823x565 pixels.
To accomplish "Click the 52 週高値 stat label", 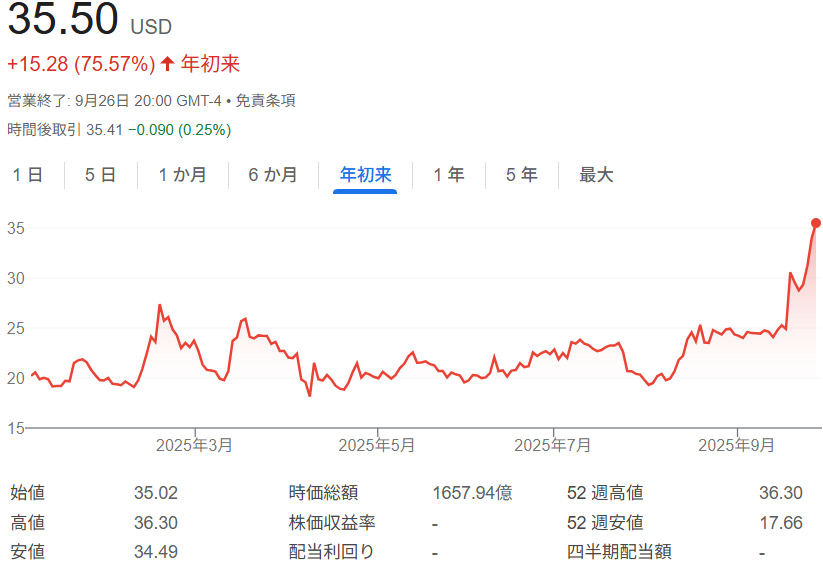I will coord(604,493).
